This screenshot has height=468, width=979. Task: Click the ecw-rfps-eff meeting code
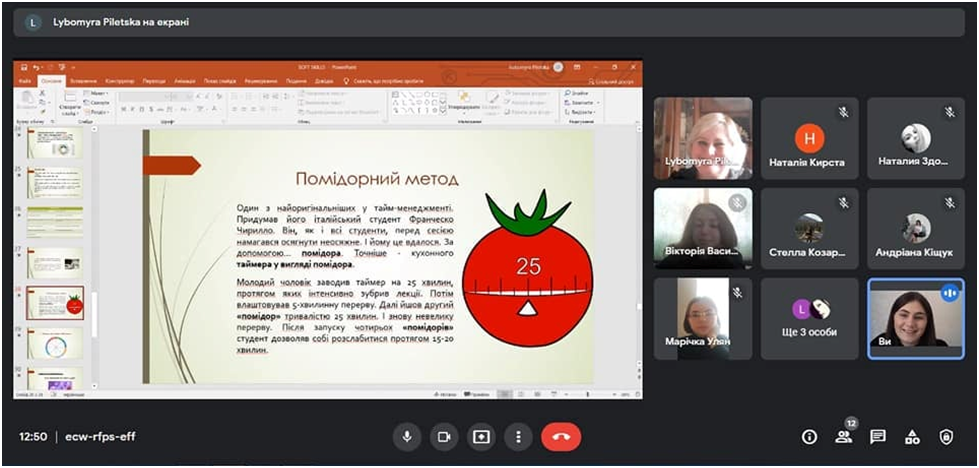(98, 436)
